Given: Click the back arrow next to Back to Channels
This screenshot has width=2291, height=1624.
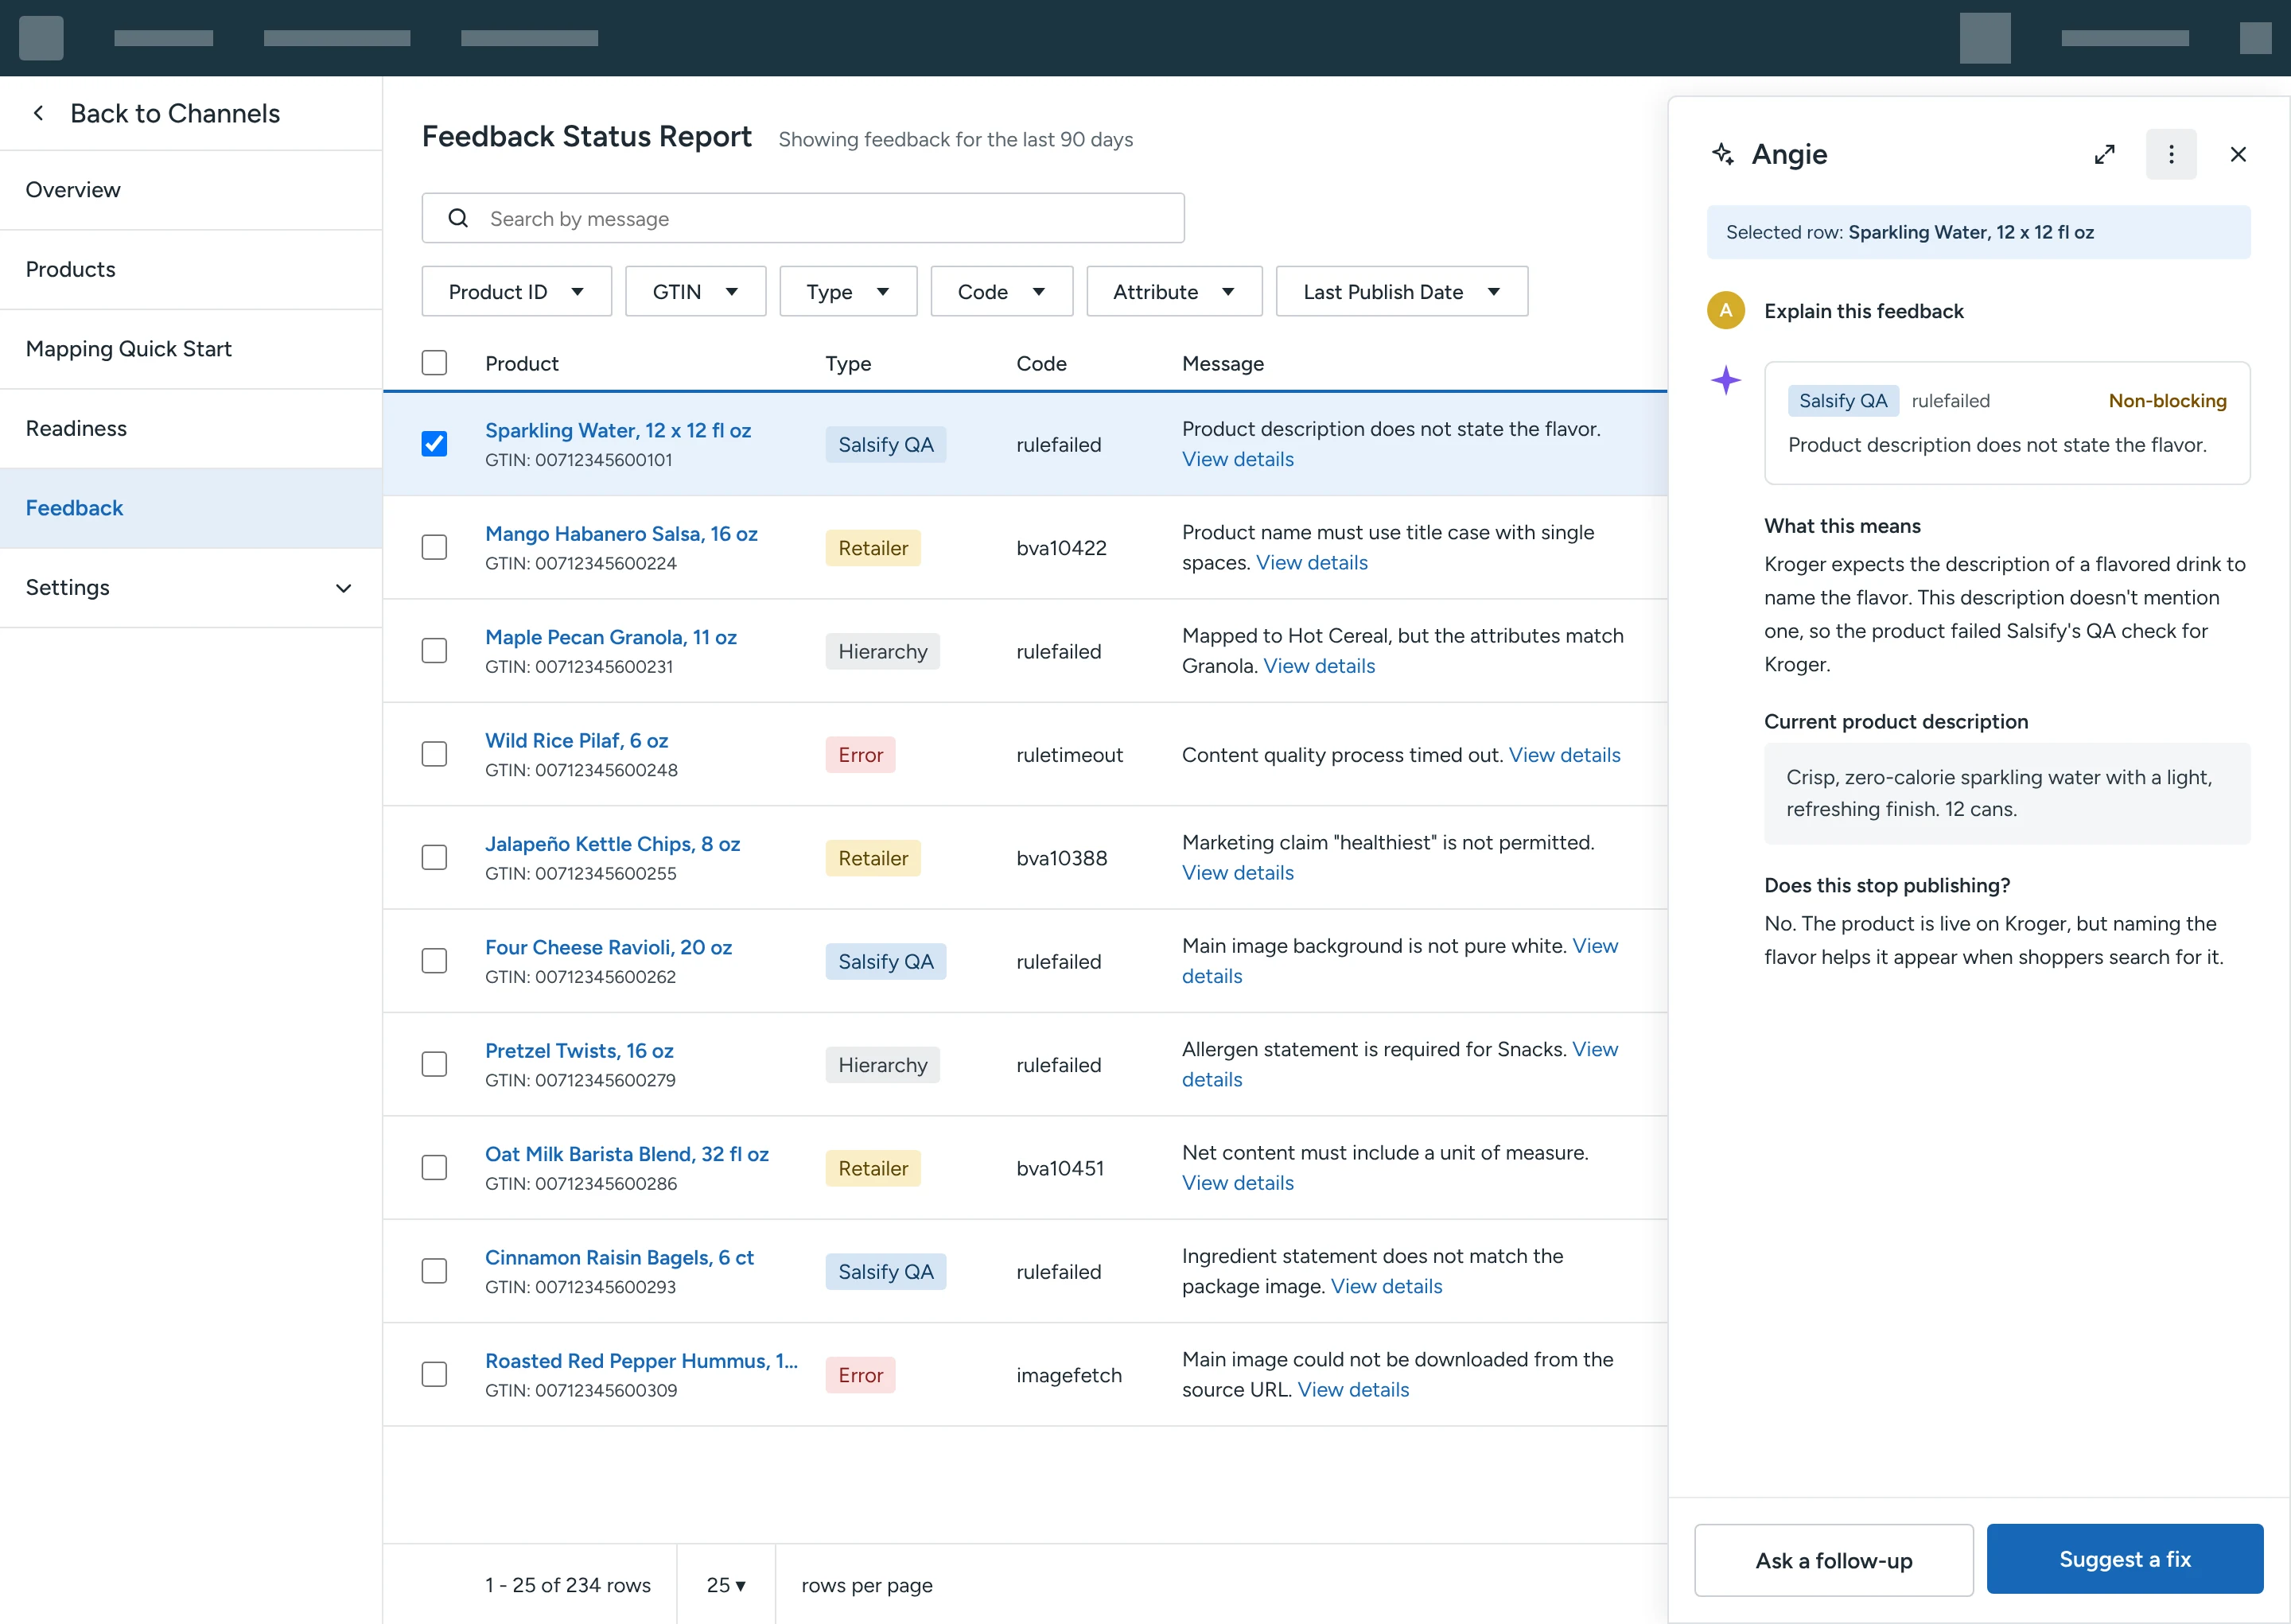Looking at the screenshot, I should tap(39, 113).
